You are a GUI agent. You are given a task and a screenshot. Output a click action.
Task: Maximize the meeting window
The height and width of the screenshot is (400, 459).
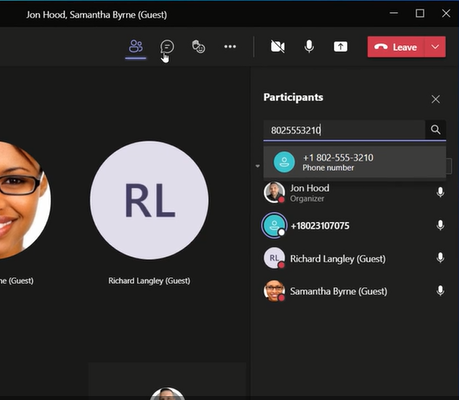coord(420,13)
